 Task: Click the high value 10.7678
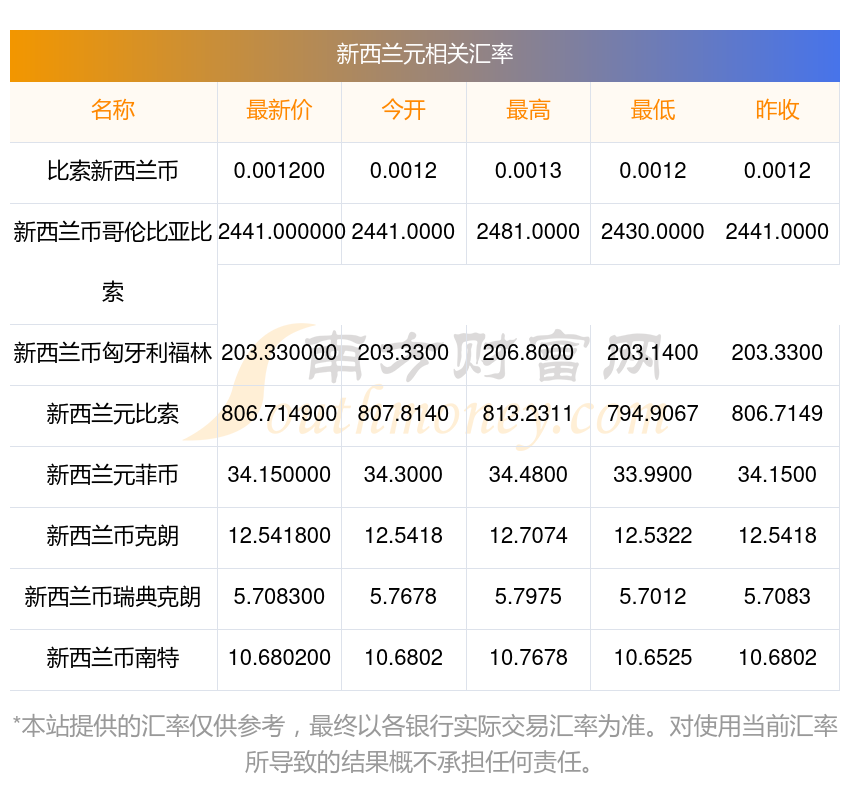pos(528,657)
